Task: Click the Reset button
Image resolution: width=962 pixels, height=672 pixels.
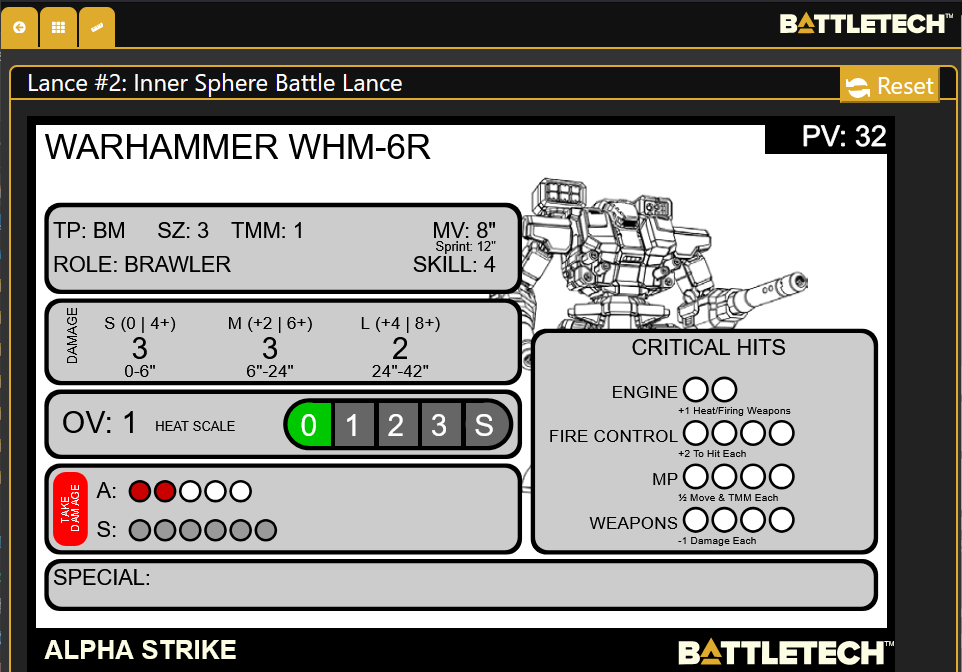Action: pos(890,85)
